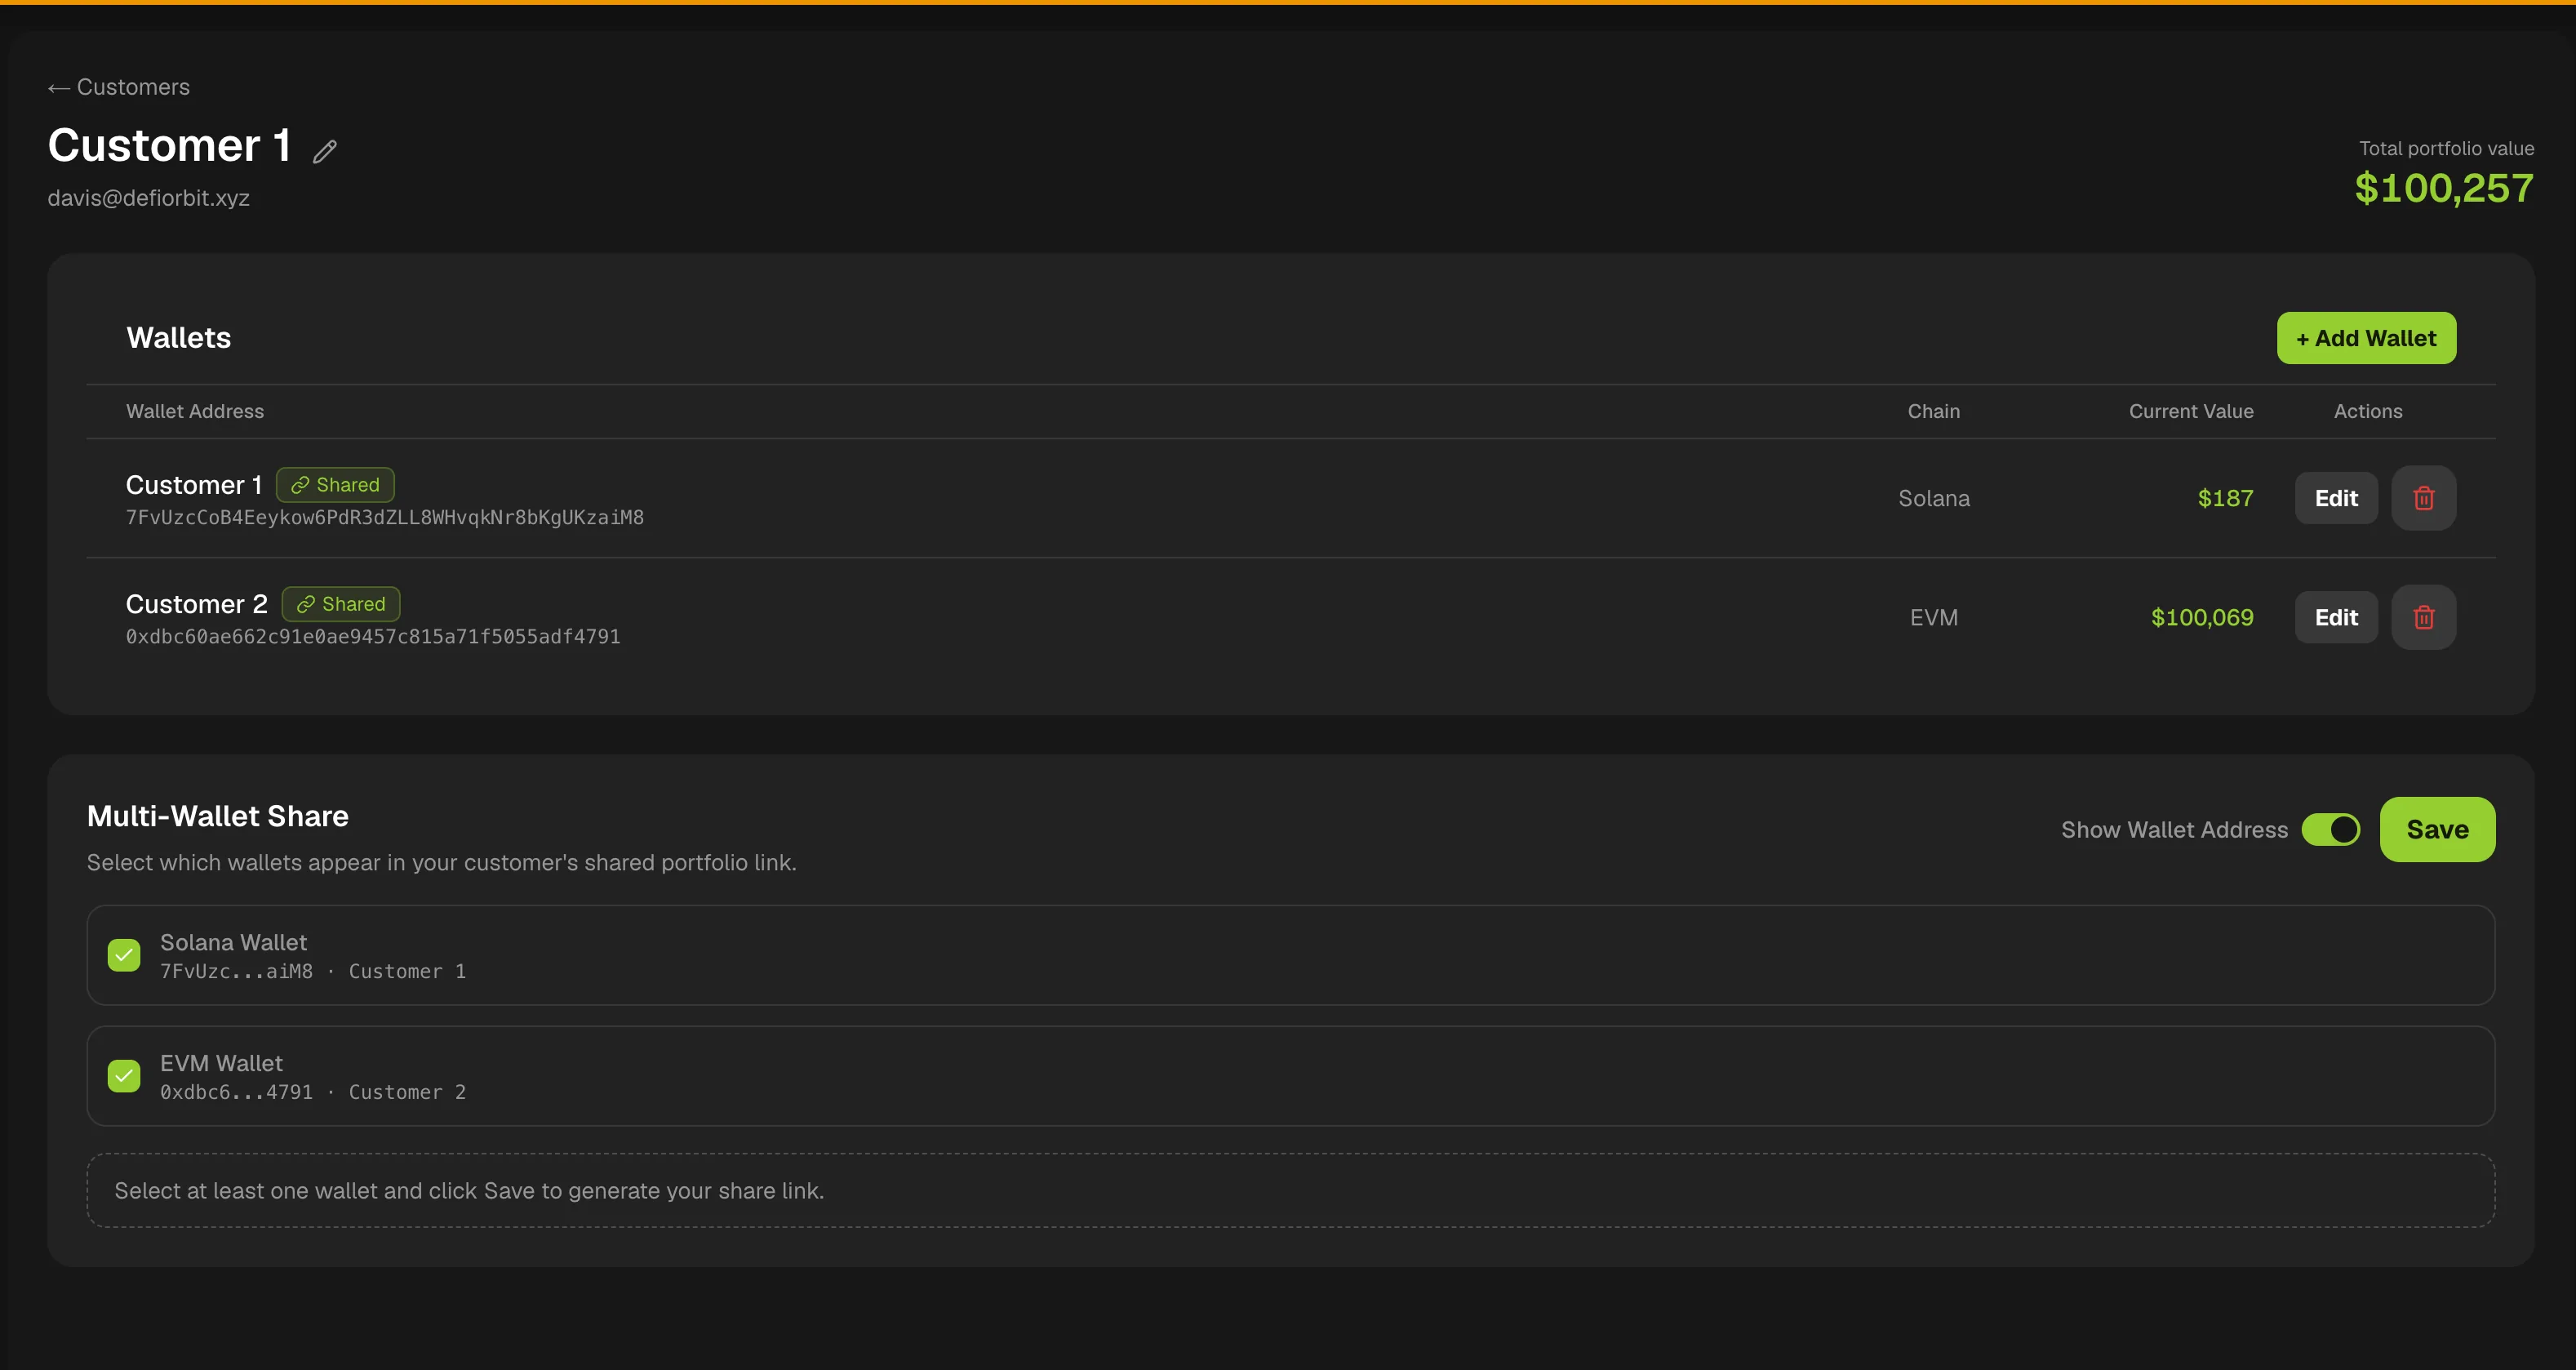Click the Shared badge on Customer 2 wallet
Screen dimensions: 2576x1370
pos(341,604)
